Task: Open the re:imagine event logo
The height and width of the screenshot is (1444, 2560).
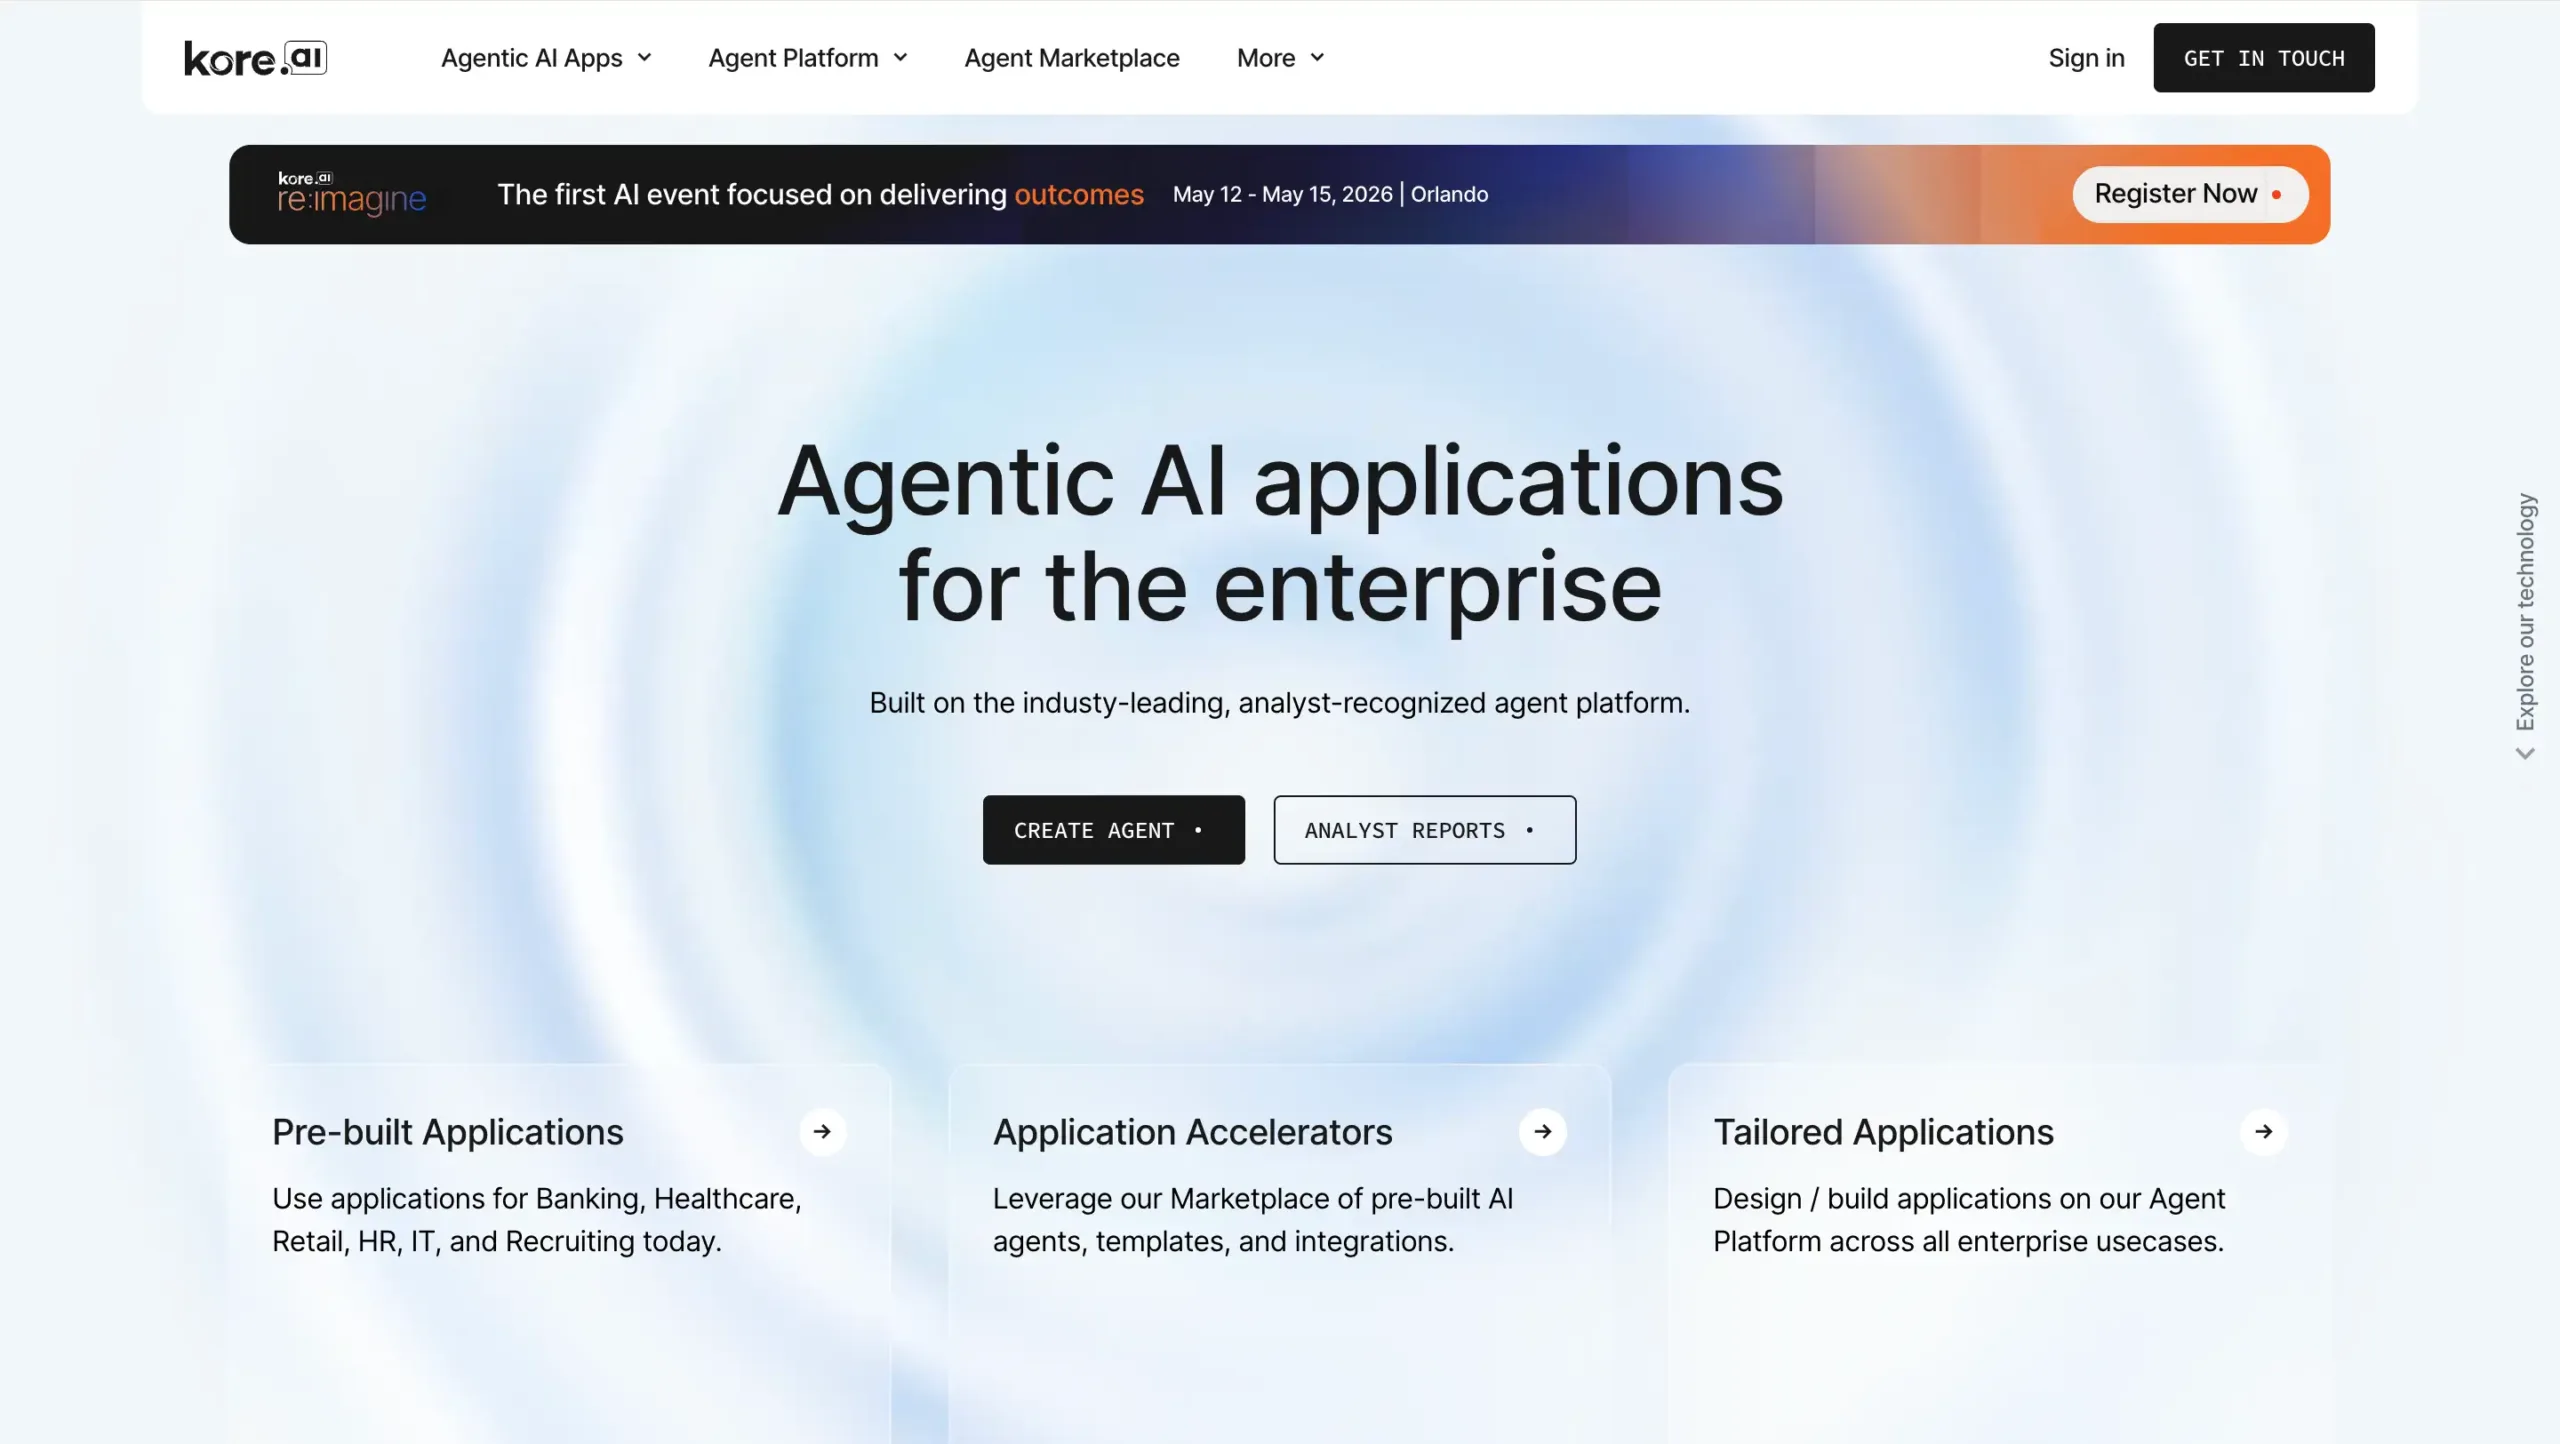Action: tap(352, 194)
